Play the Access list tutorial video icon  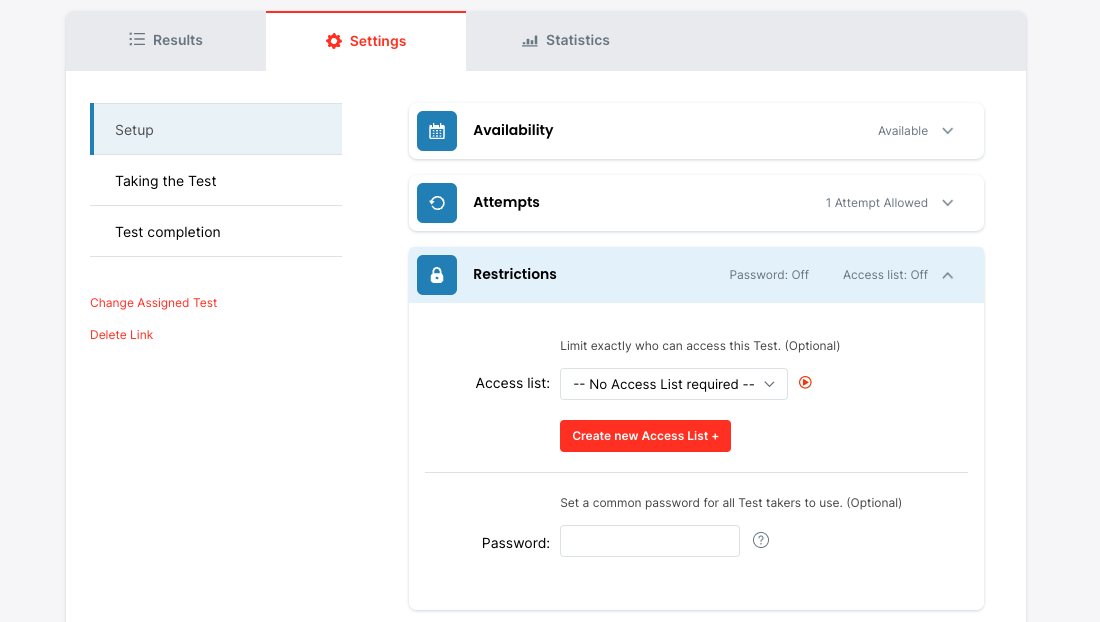pyautogui.click(x=805, y=382)
